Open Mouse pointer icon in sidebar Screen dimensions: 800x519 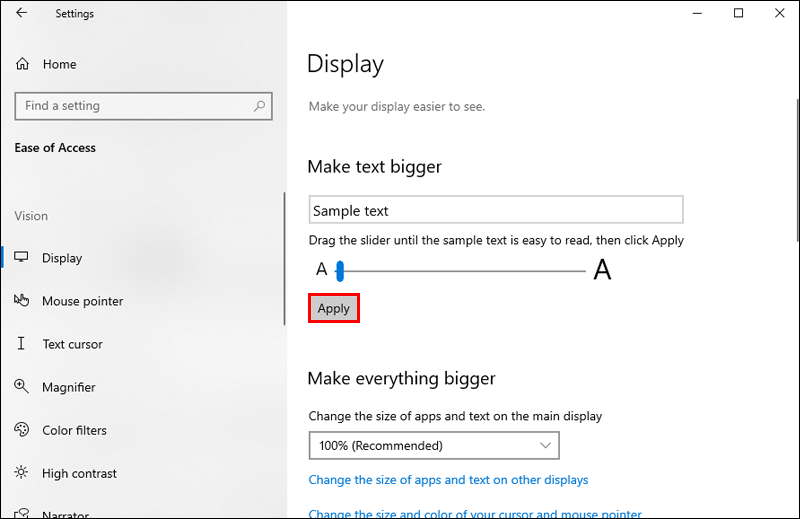coord(21,300)
